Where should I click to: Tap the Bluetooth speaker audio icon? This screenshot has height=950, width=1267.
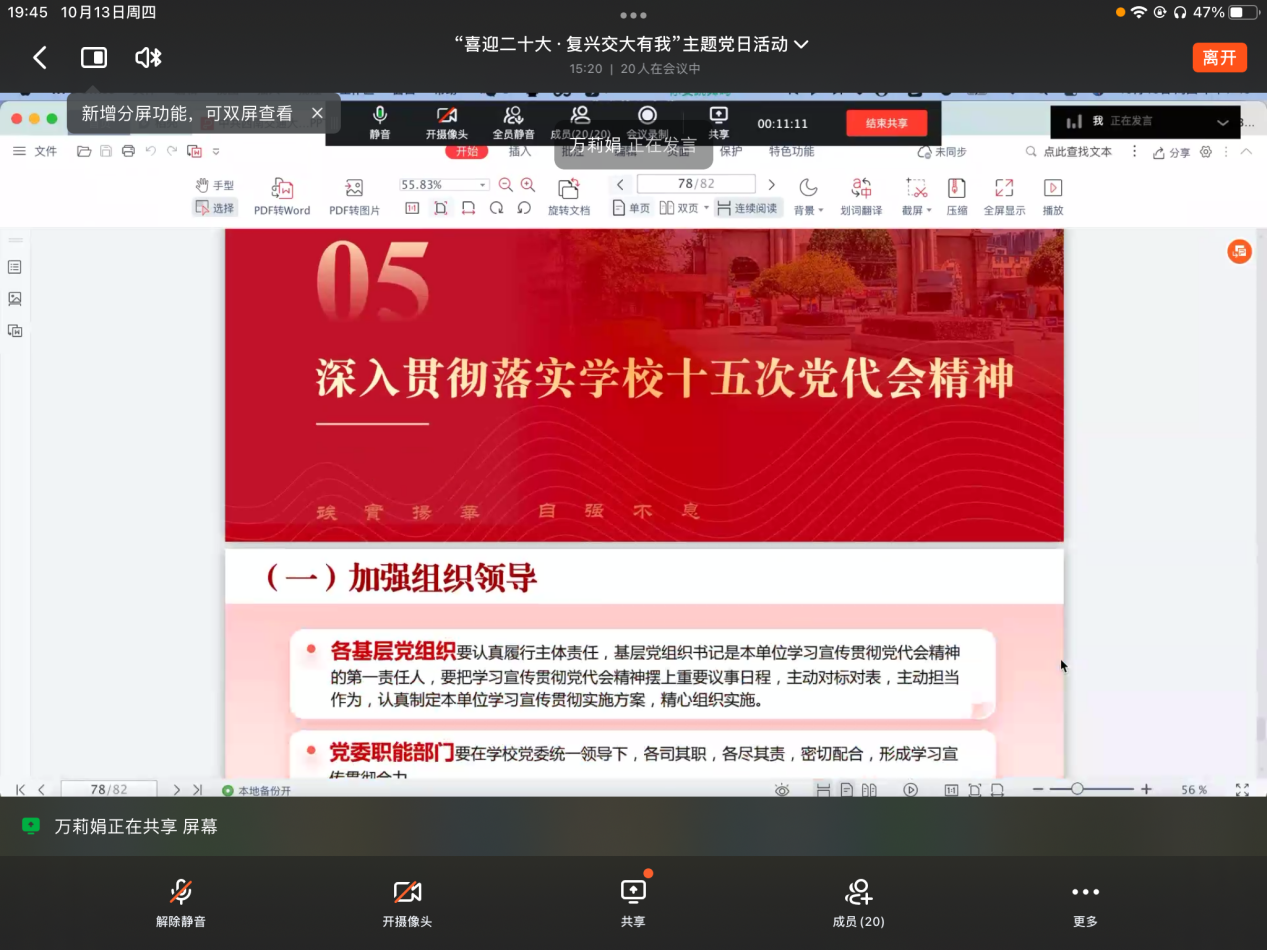point(148,58)
